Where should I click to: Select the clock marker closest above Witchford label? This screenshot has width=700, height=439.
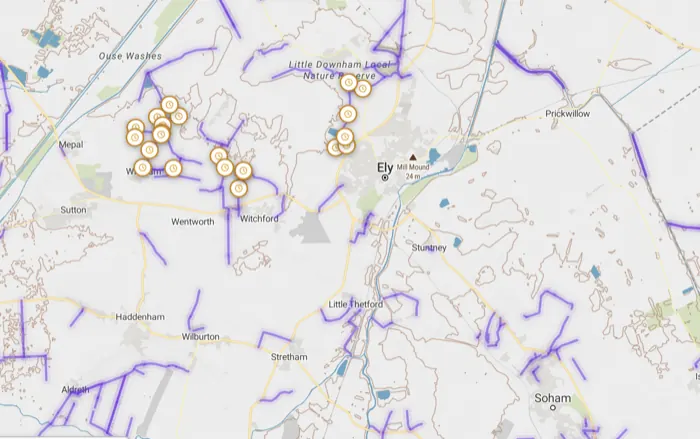[x=239, y=188]
